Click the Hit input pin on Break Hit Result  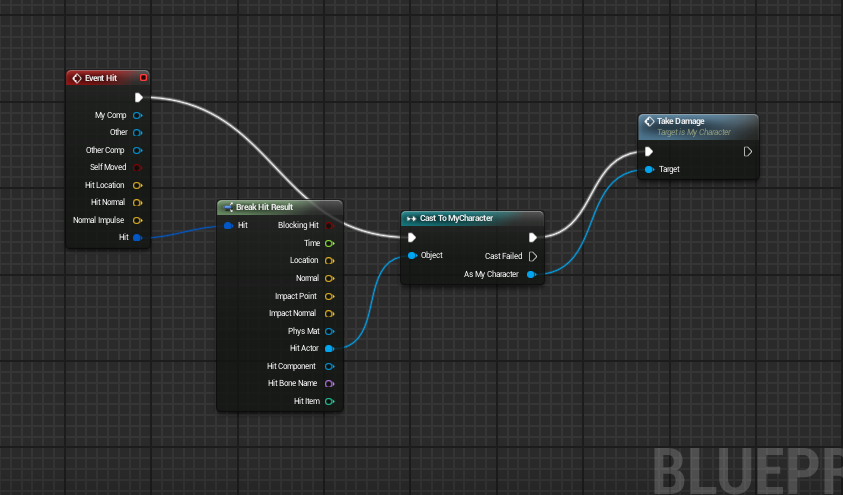(228, 225)
